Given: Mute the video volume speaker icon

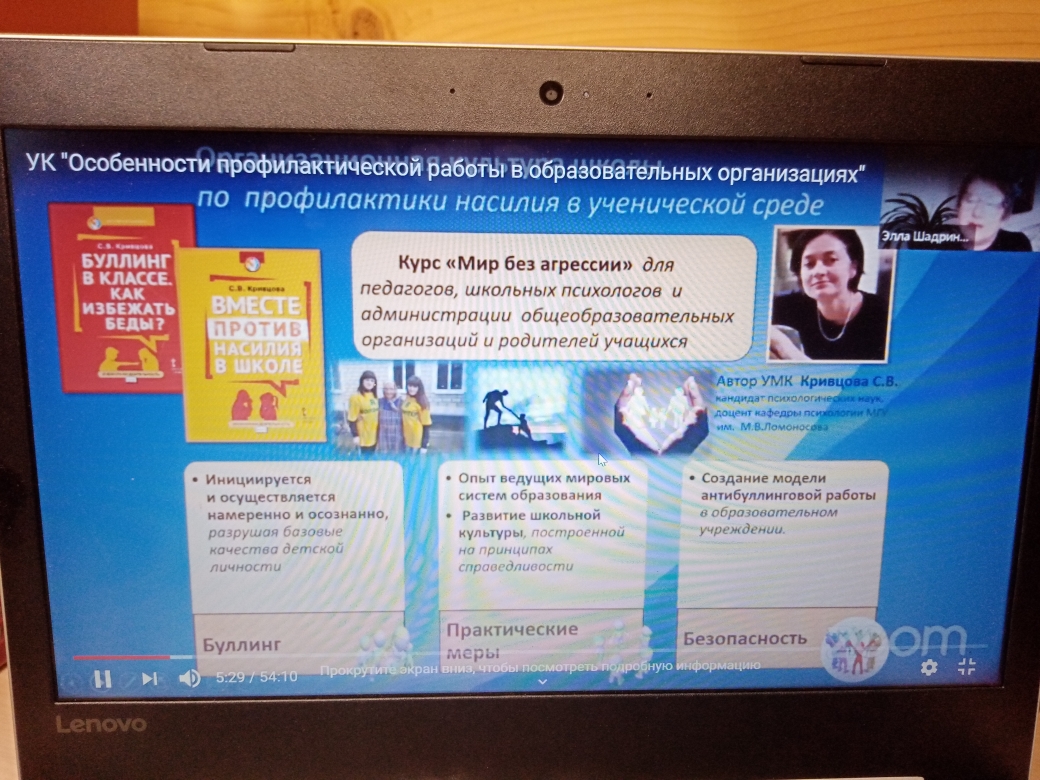Looking at the screenshot, I should (189, 678).
